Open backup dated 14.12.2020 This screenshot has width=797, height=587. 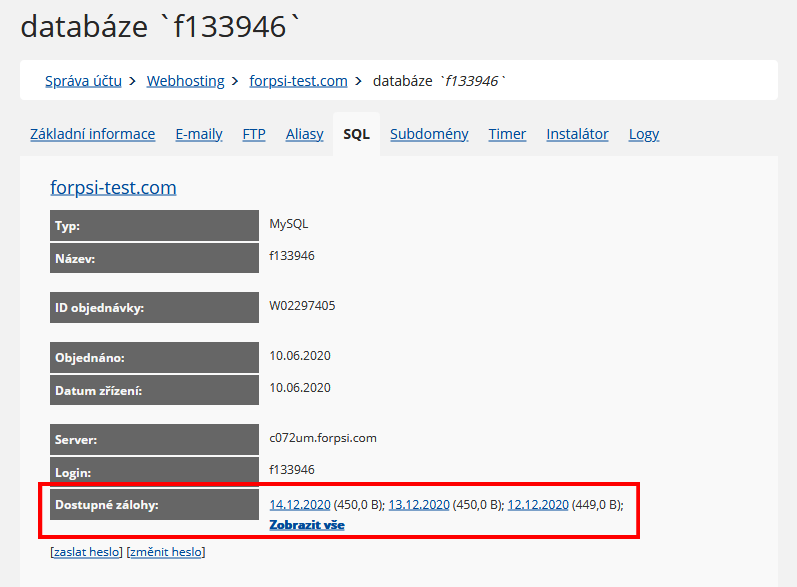[x=300, y=505]
